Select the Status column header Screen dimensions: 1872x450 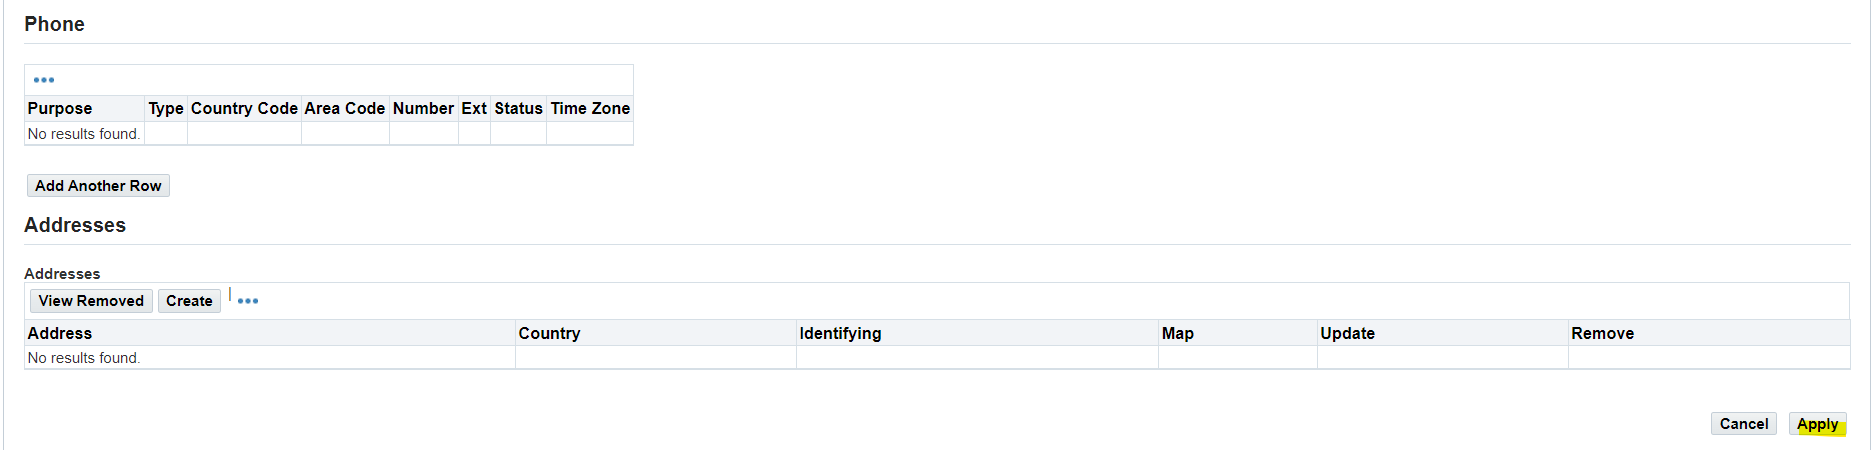518,108
